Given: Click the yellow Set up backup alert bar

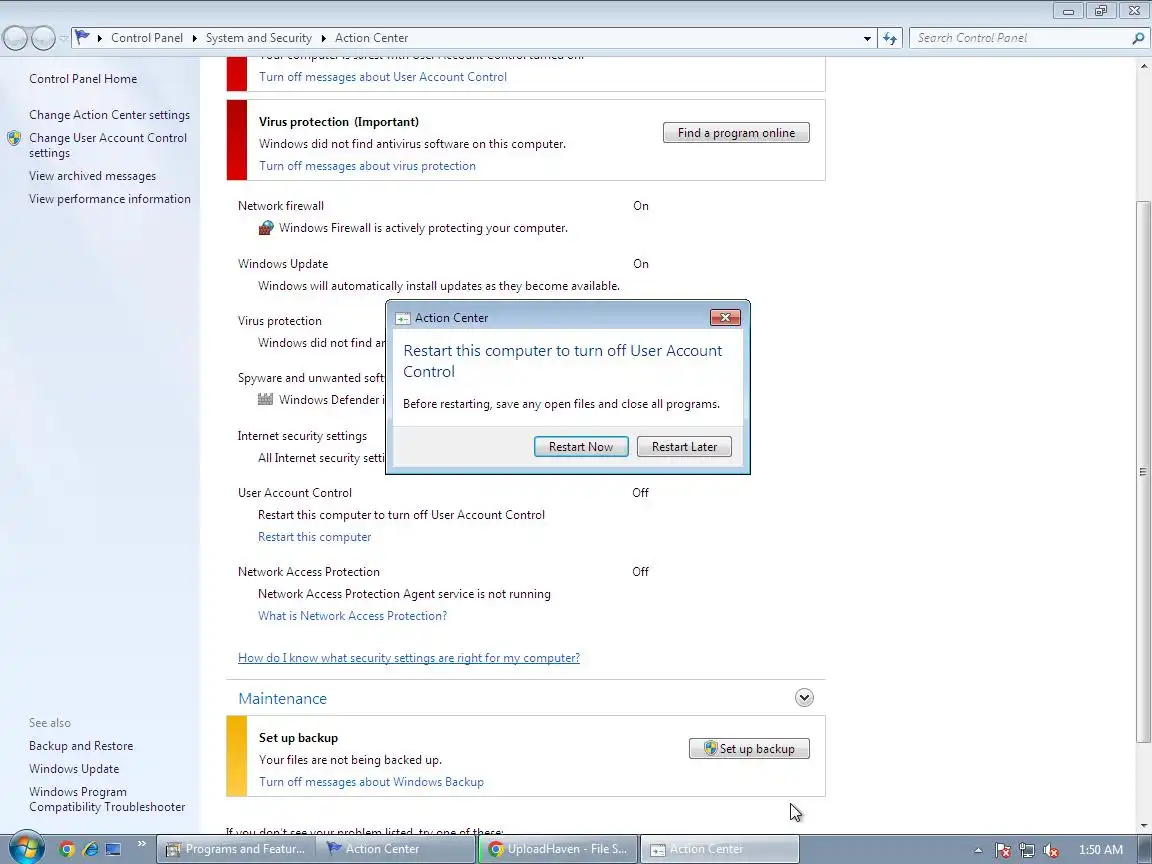Looking at the screenshot, I should tap(237, 756).
